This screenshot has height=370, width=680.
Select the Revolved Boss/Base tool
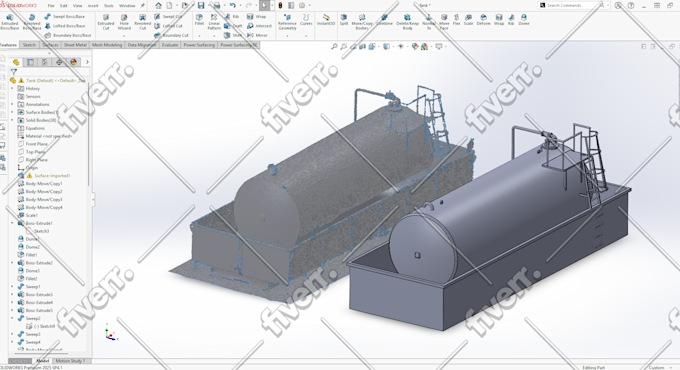32,22
